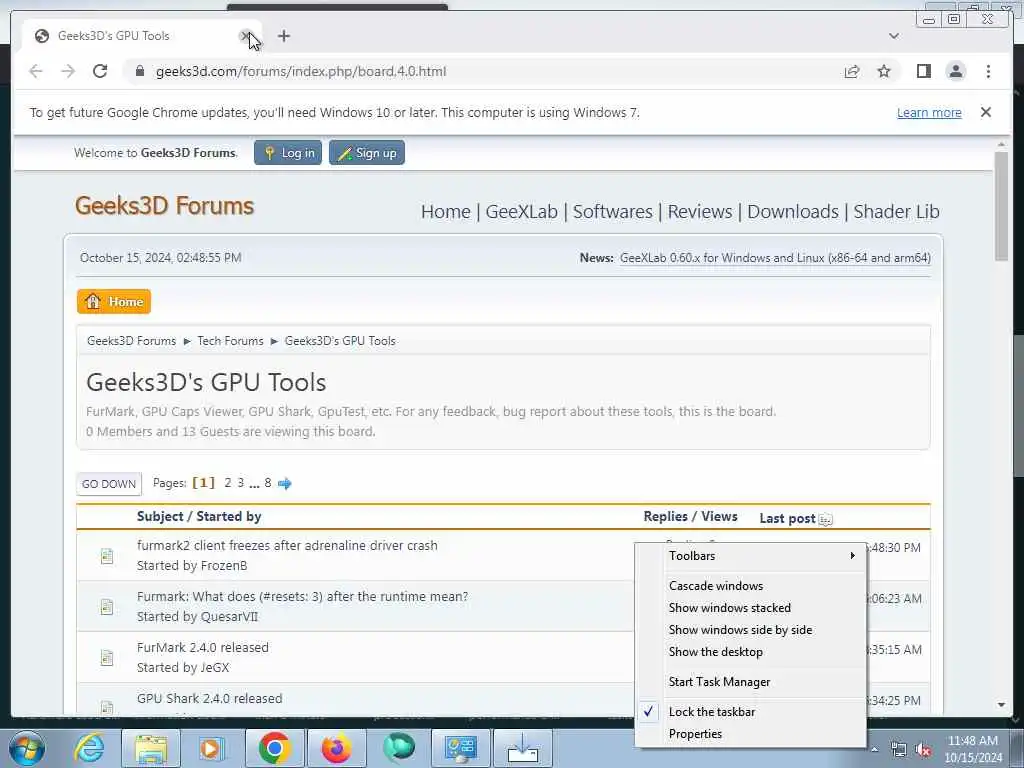Open the Learn more link

coord(929,112)
